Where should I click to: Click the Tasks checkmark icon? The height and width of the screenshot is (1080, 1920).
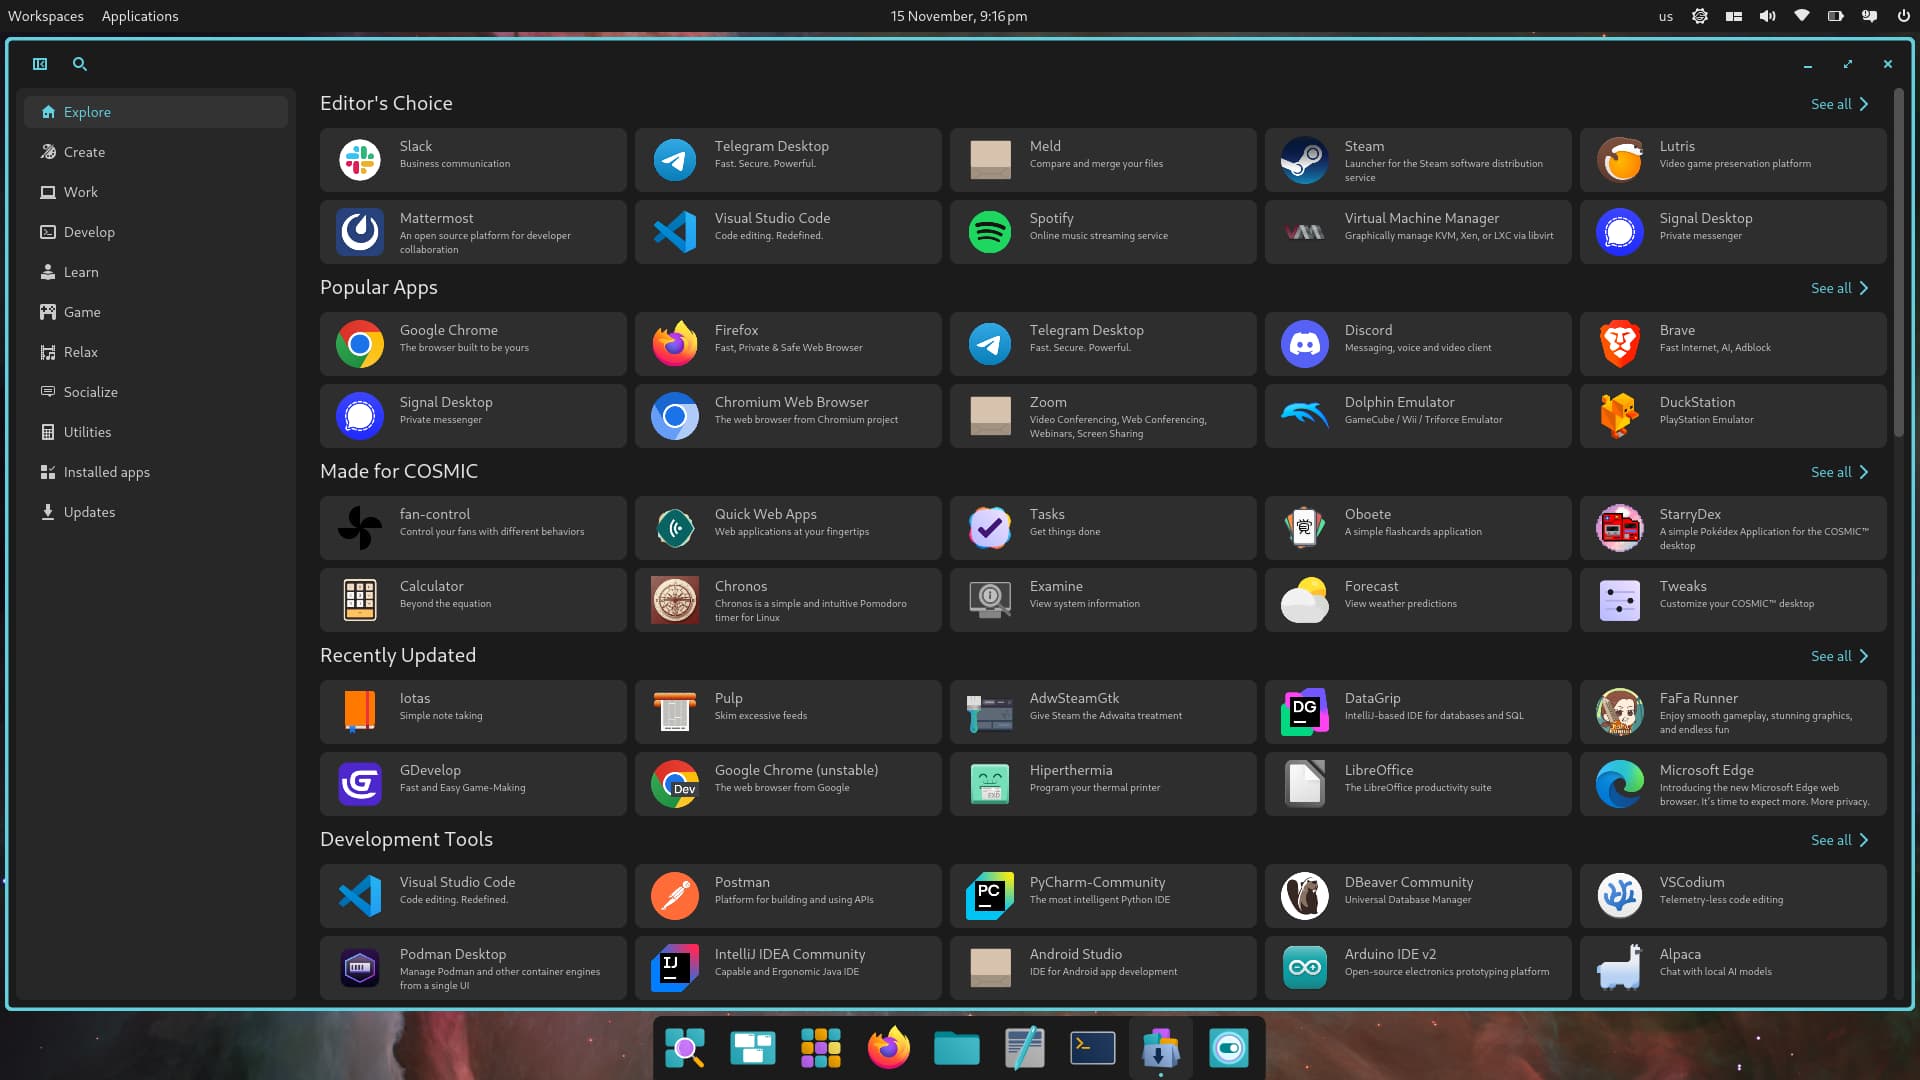coord(990,528)
